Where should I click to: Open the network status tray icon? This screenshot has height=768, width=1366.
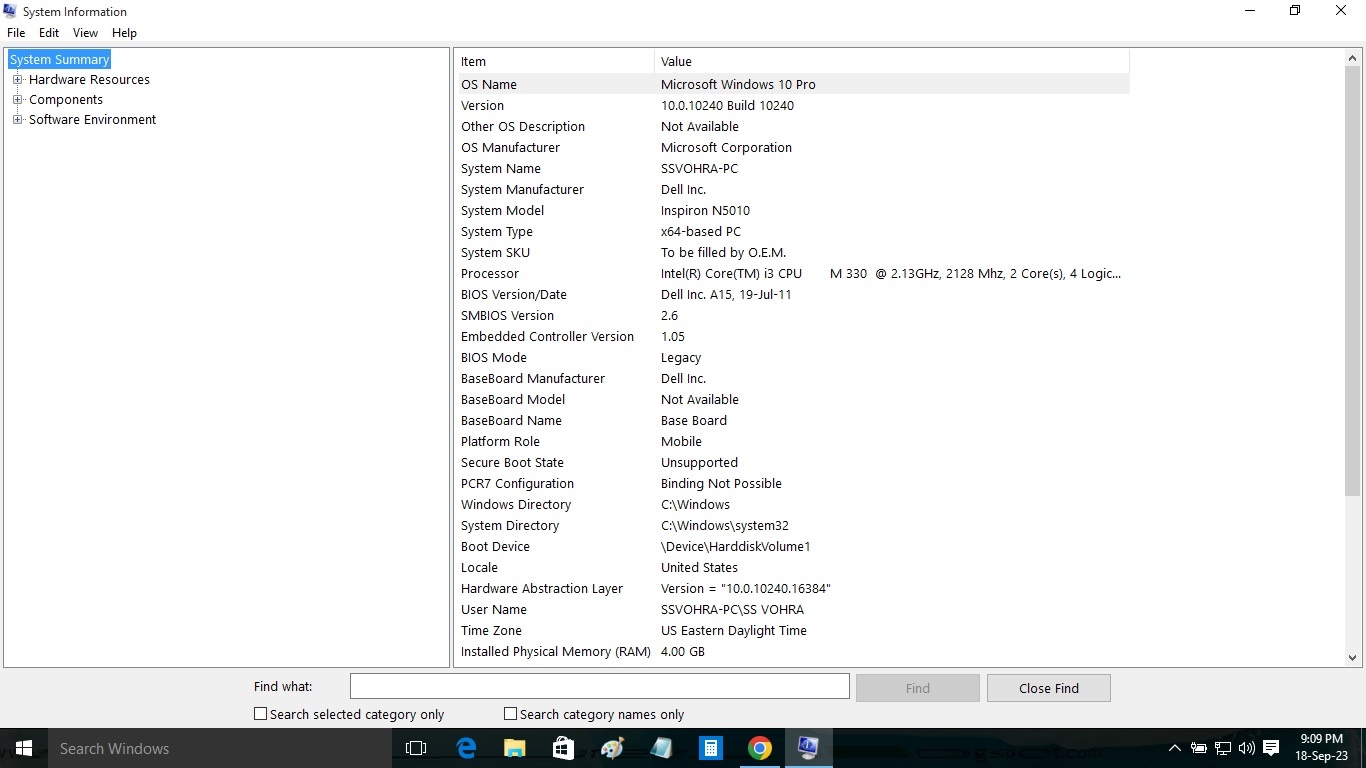tap(1223, 748)
